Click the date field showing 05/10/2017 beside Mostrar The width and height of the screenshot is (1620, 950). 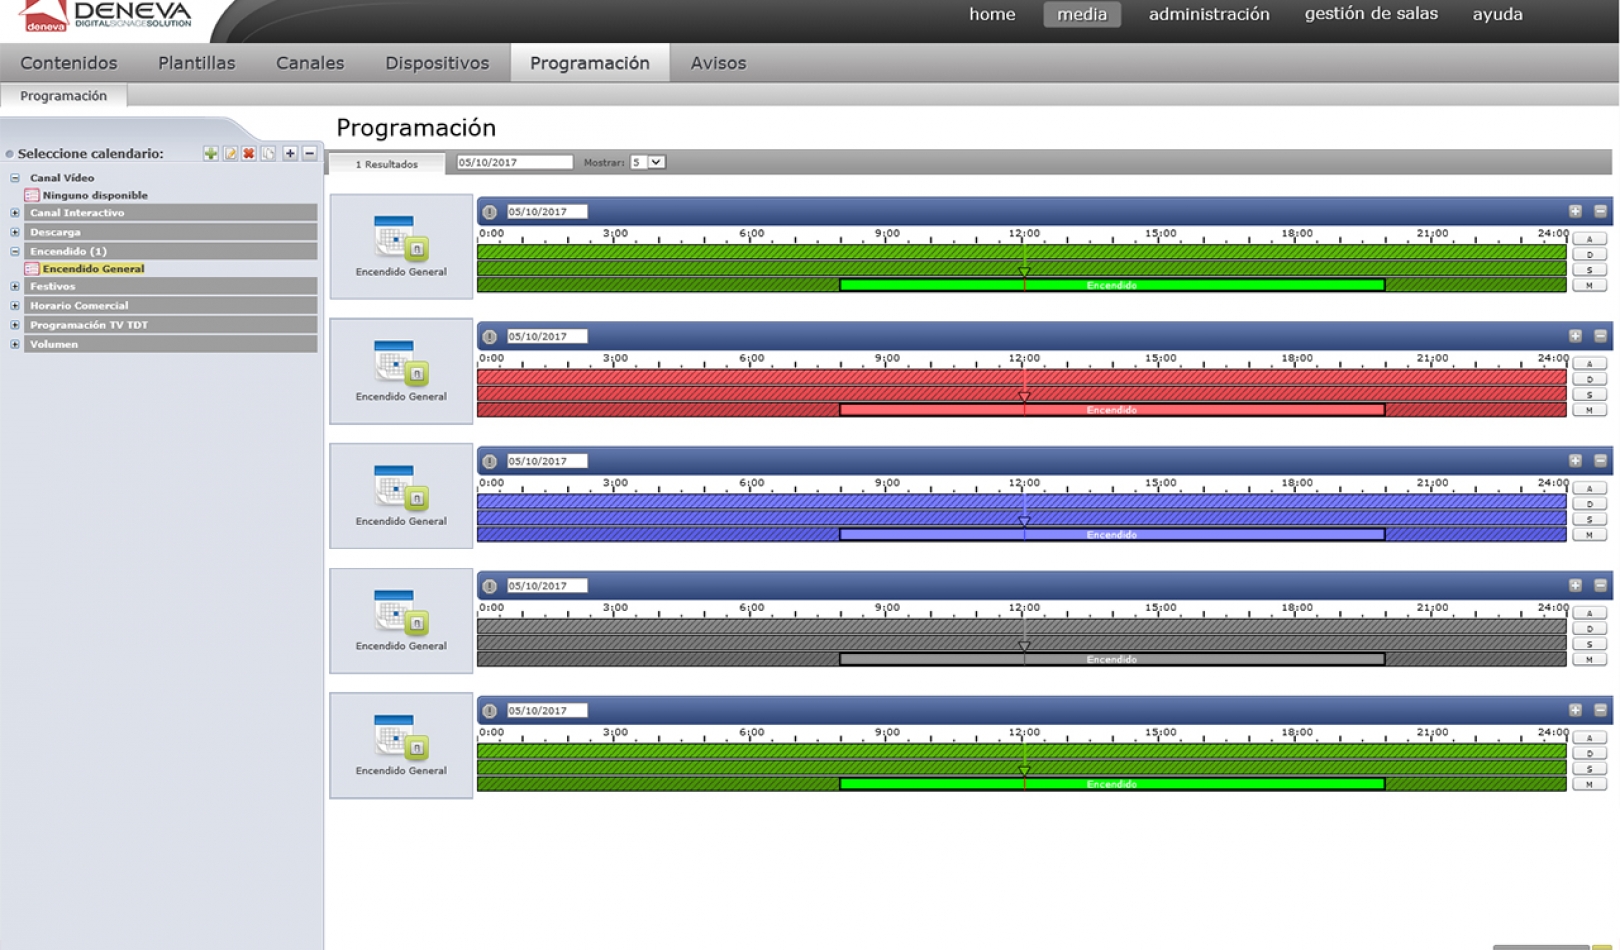[x=514, y=162]
